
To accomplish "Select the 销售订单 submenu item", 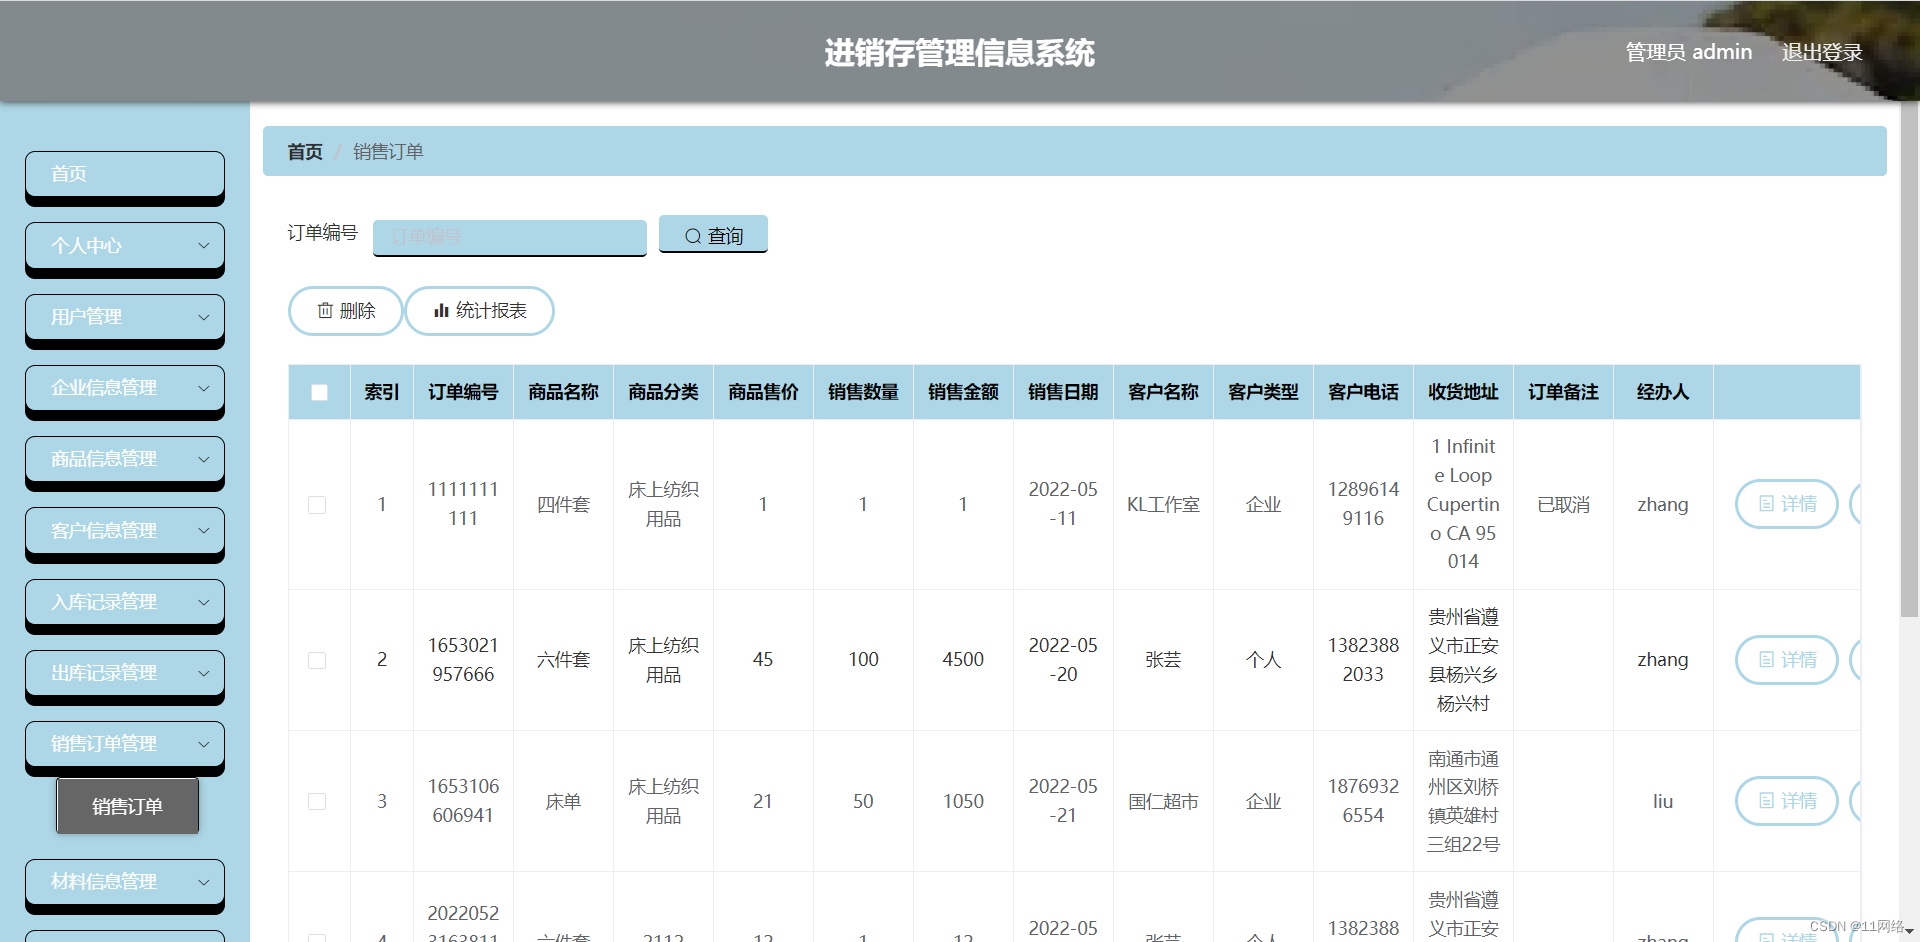I will pos(127,806).
